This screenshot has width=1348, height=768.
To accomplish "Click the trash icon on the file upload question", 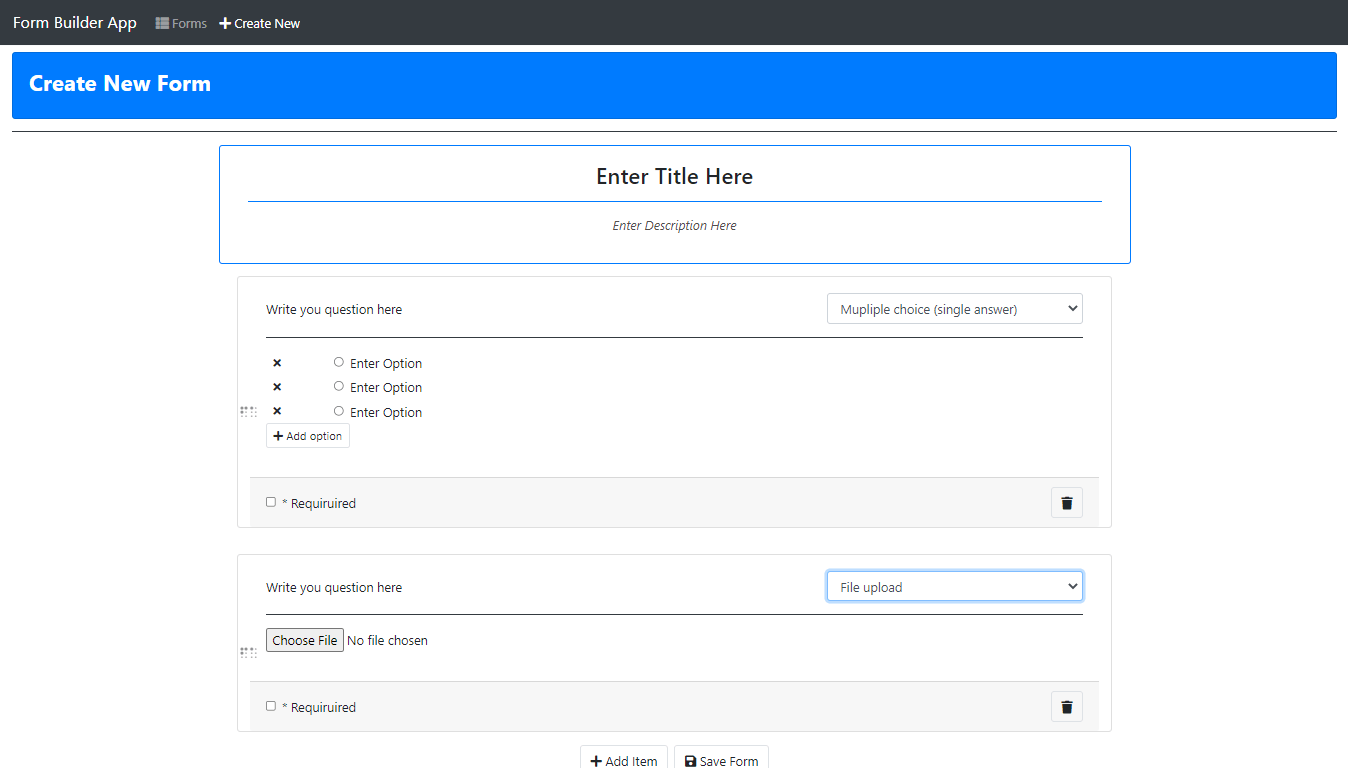I will (1066, 706).
